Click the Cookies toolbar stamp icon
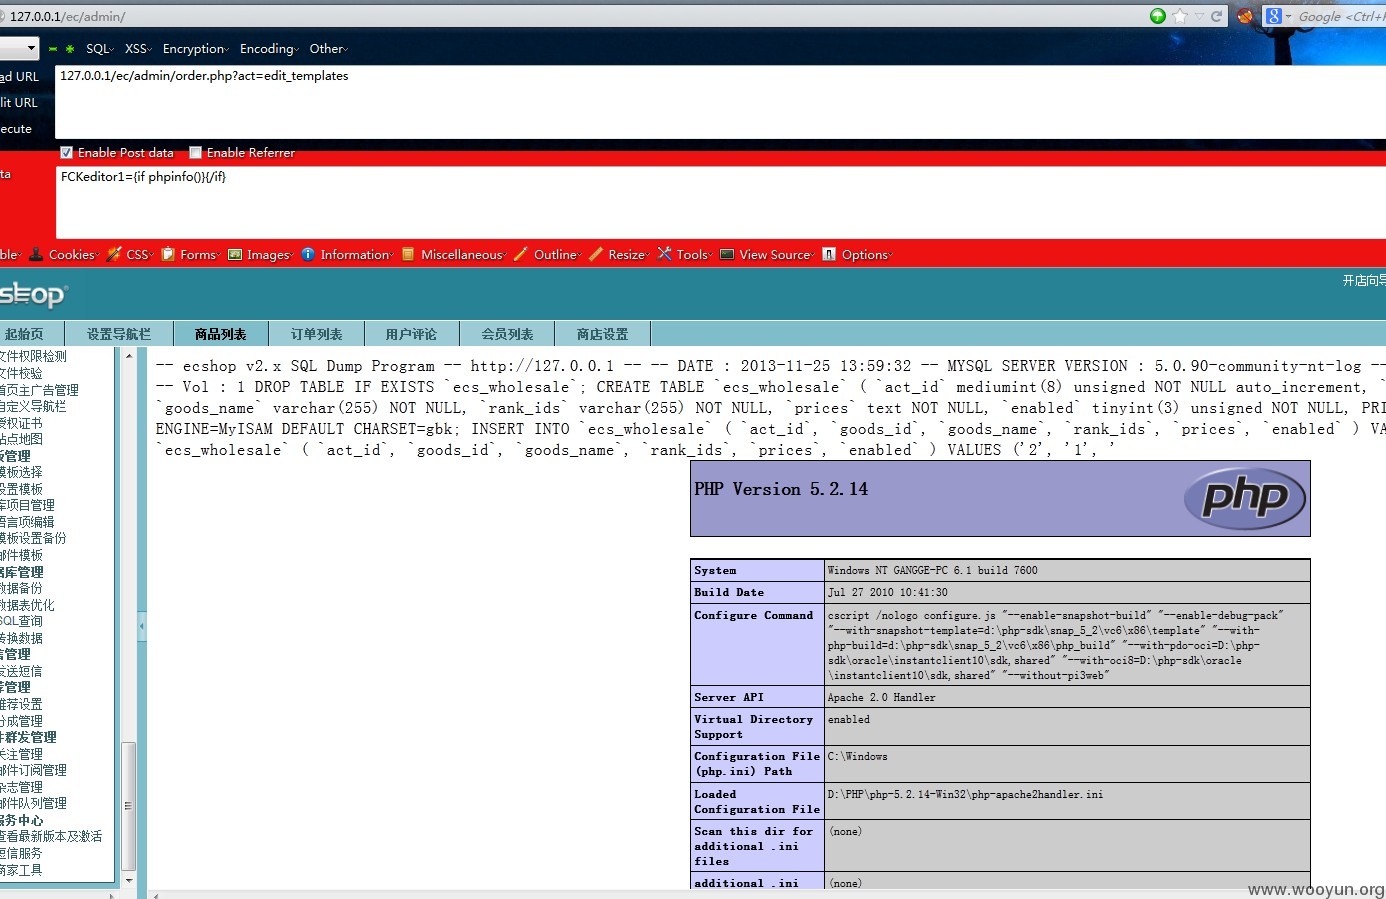The image size is (1386, 899). coord(36,254)
